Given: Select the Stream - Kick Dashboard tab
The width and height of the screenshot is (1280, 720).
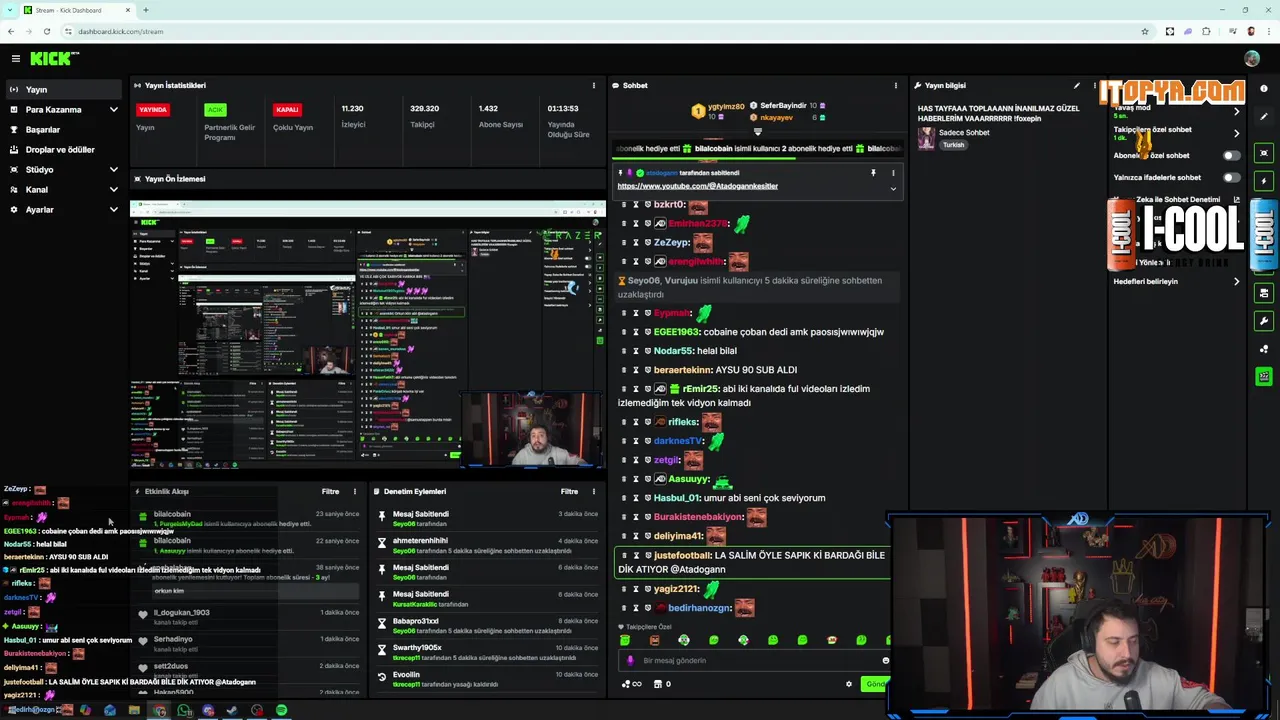Looking at the screenshot, I should 76,10.
